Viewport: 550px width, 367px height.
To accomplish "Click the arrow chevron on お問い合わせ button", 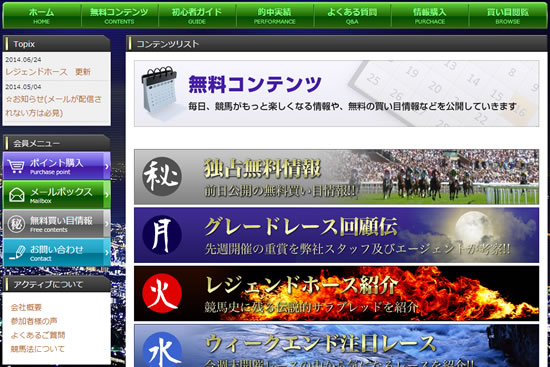I will pos(107,253).
